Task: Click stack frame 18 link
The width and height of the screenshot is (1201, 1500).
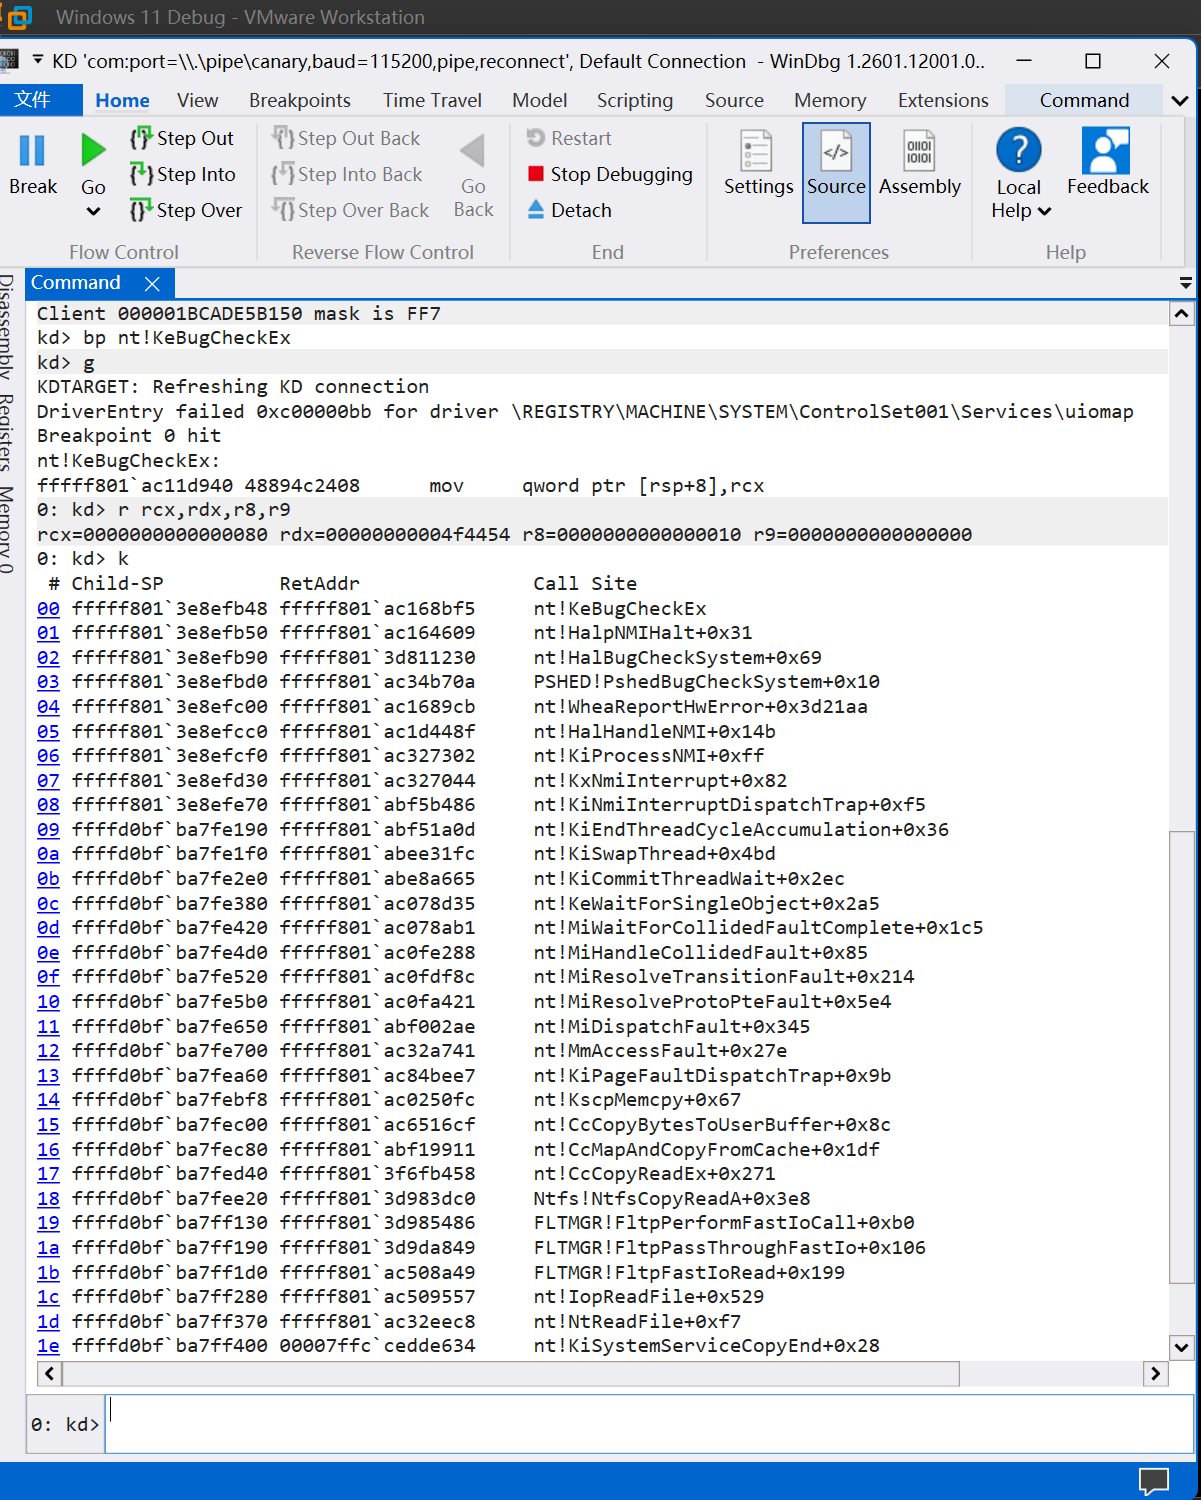Action: (48, 1199)
